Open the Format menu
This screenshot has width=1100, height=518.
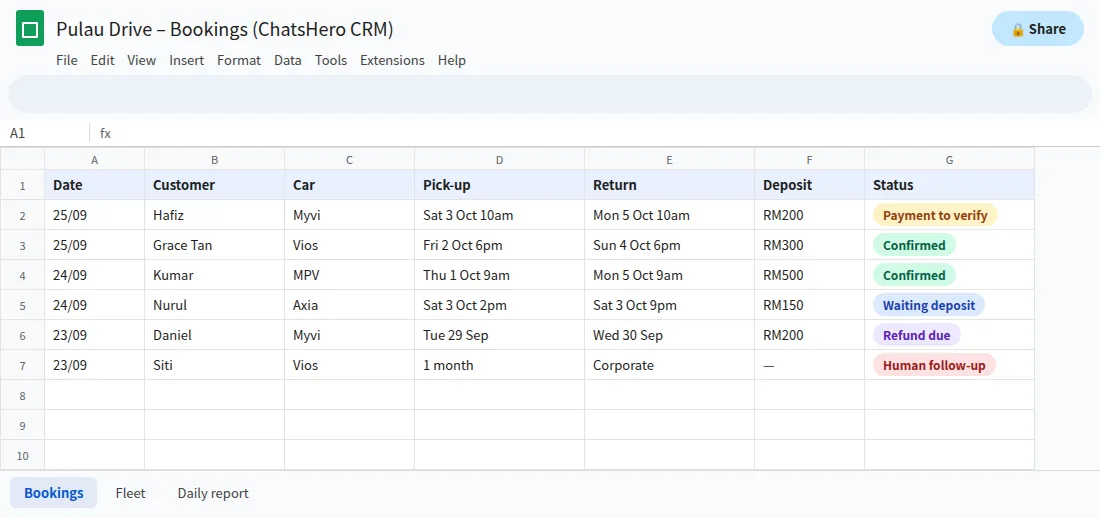click(x=239, y=60)
